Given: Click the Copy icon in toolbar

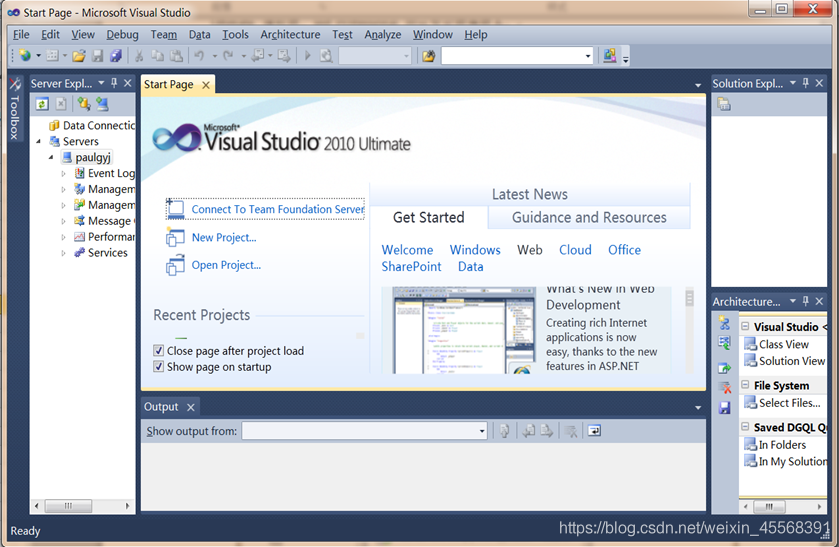Looking at the screenshot, I should [x=157, y=56].
